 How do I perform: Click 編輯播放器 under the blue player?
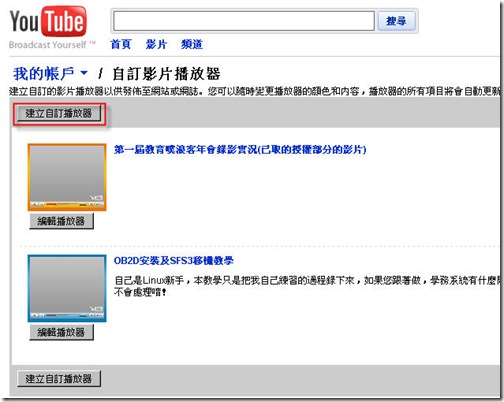[61, 332]
